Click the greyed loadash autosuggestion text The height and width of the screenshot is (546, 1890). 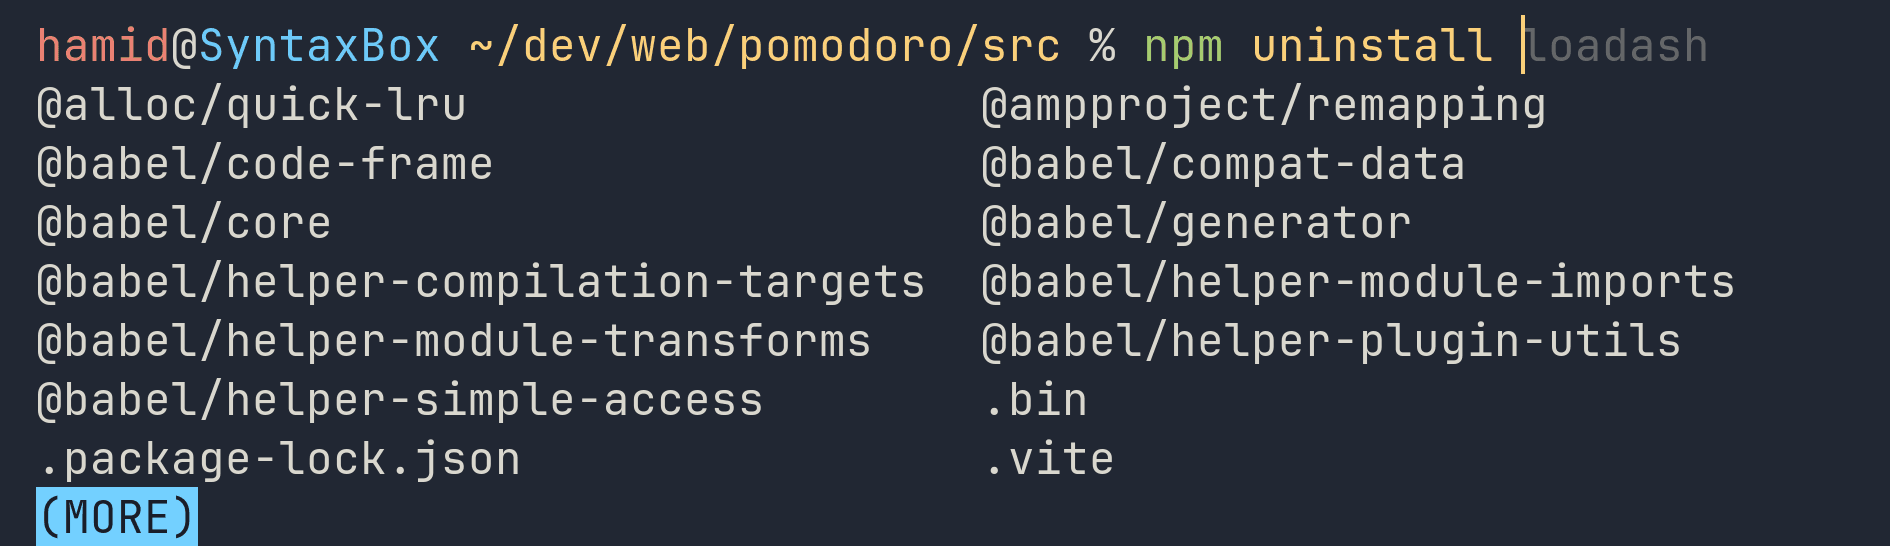pos(1617,46)
